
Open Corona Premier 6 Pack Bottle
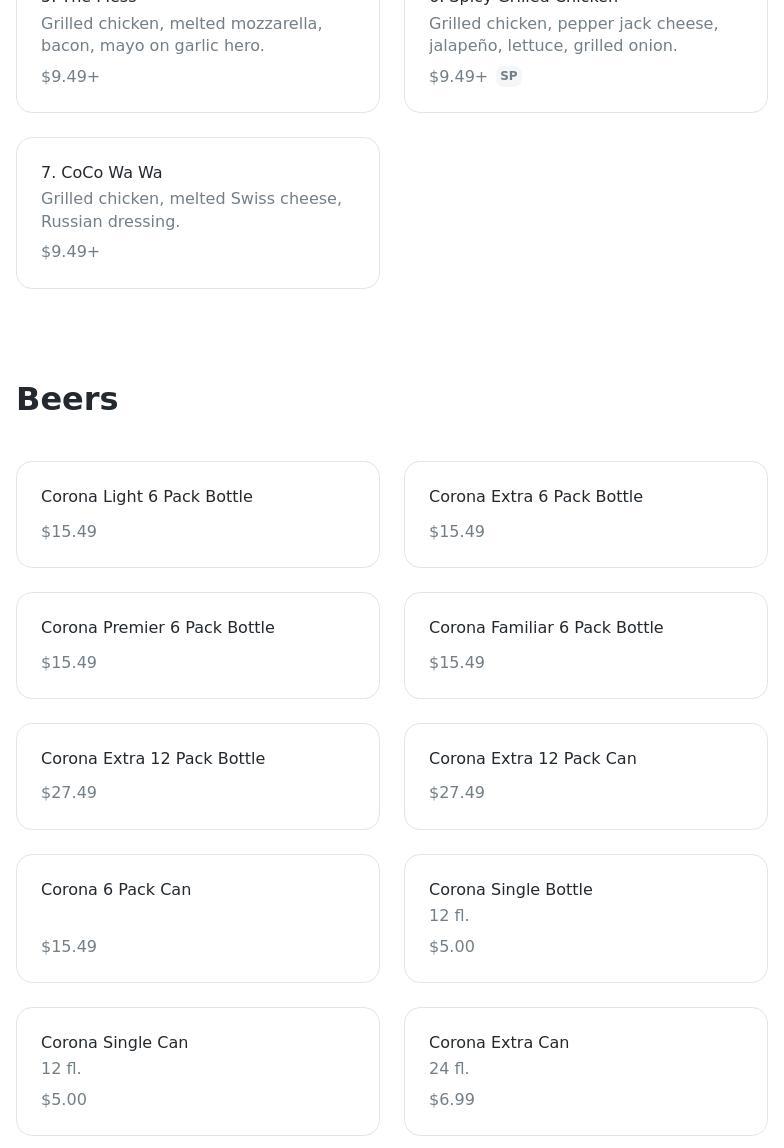(198, 646)
